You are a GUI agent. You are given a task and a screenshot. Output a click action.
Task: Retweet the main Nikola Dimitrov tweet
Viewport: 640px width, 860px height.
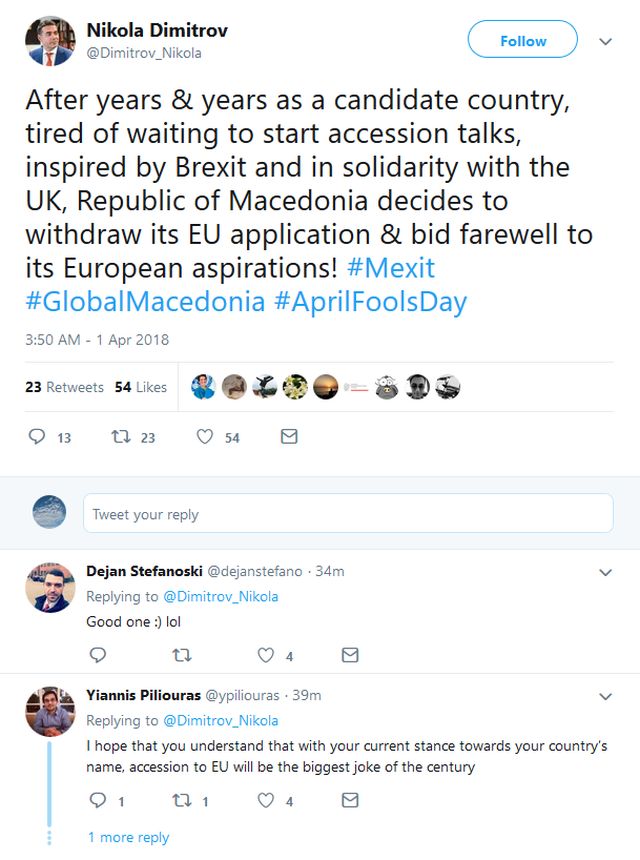click(121, 437)
